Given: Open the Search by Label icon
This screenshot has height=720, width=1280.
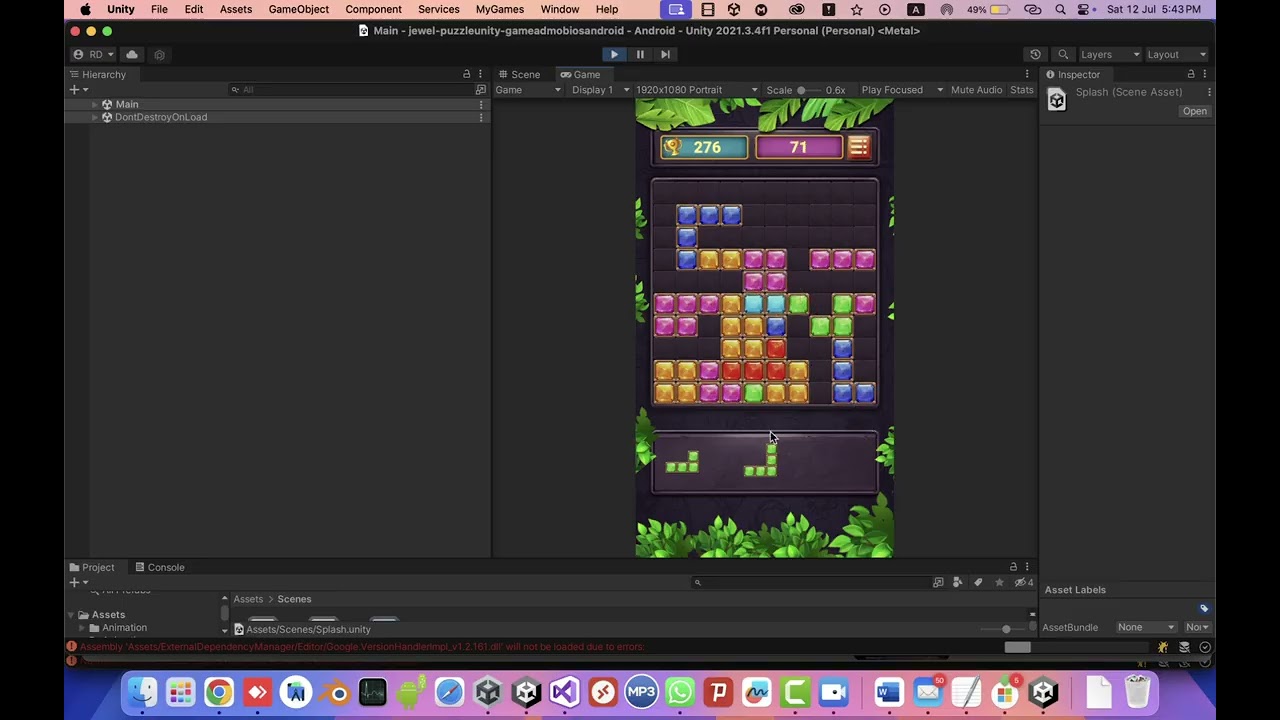Looking at the screenshot, I should tap(978, 582).
